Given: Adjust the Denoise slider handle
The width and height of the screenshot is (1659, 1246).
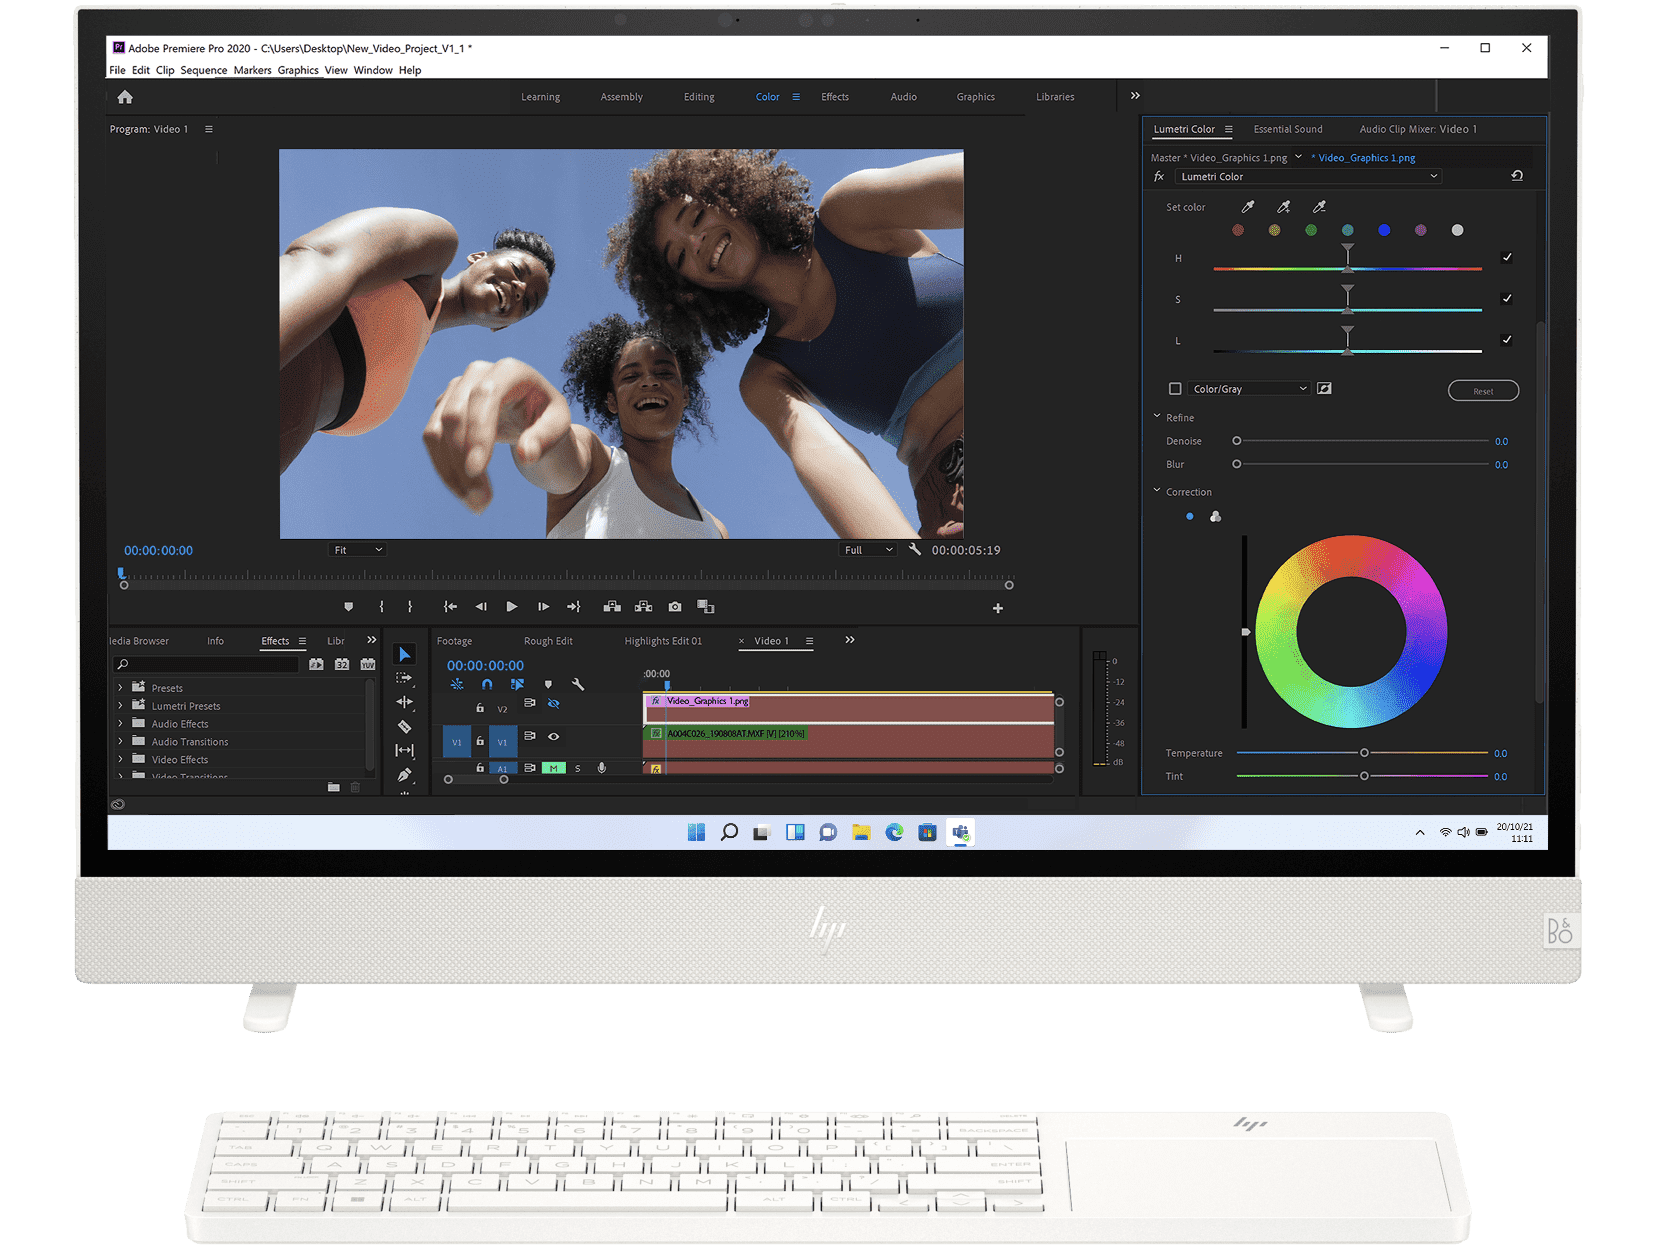Looking at the screenshot, I should [x=1237, y=441].
